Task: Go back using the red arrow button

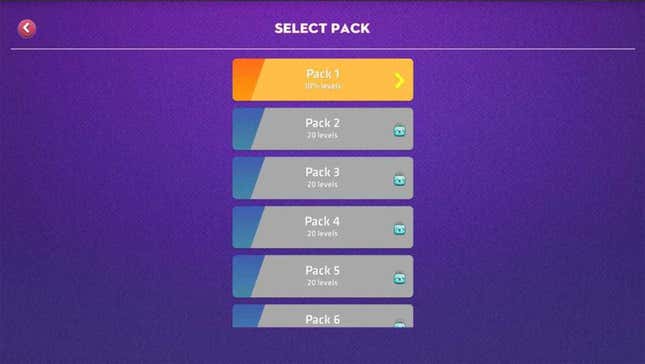Action: click(27, 29)
